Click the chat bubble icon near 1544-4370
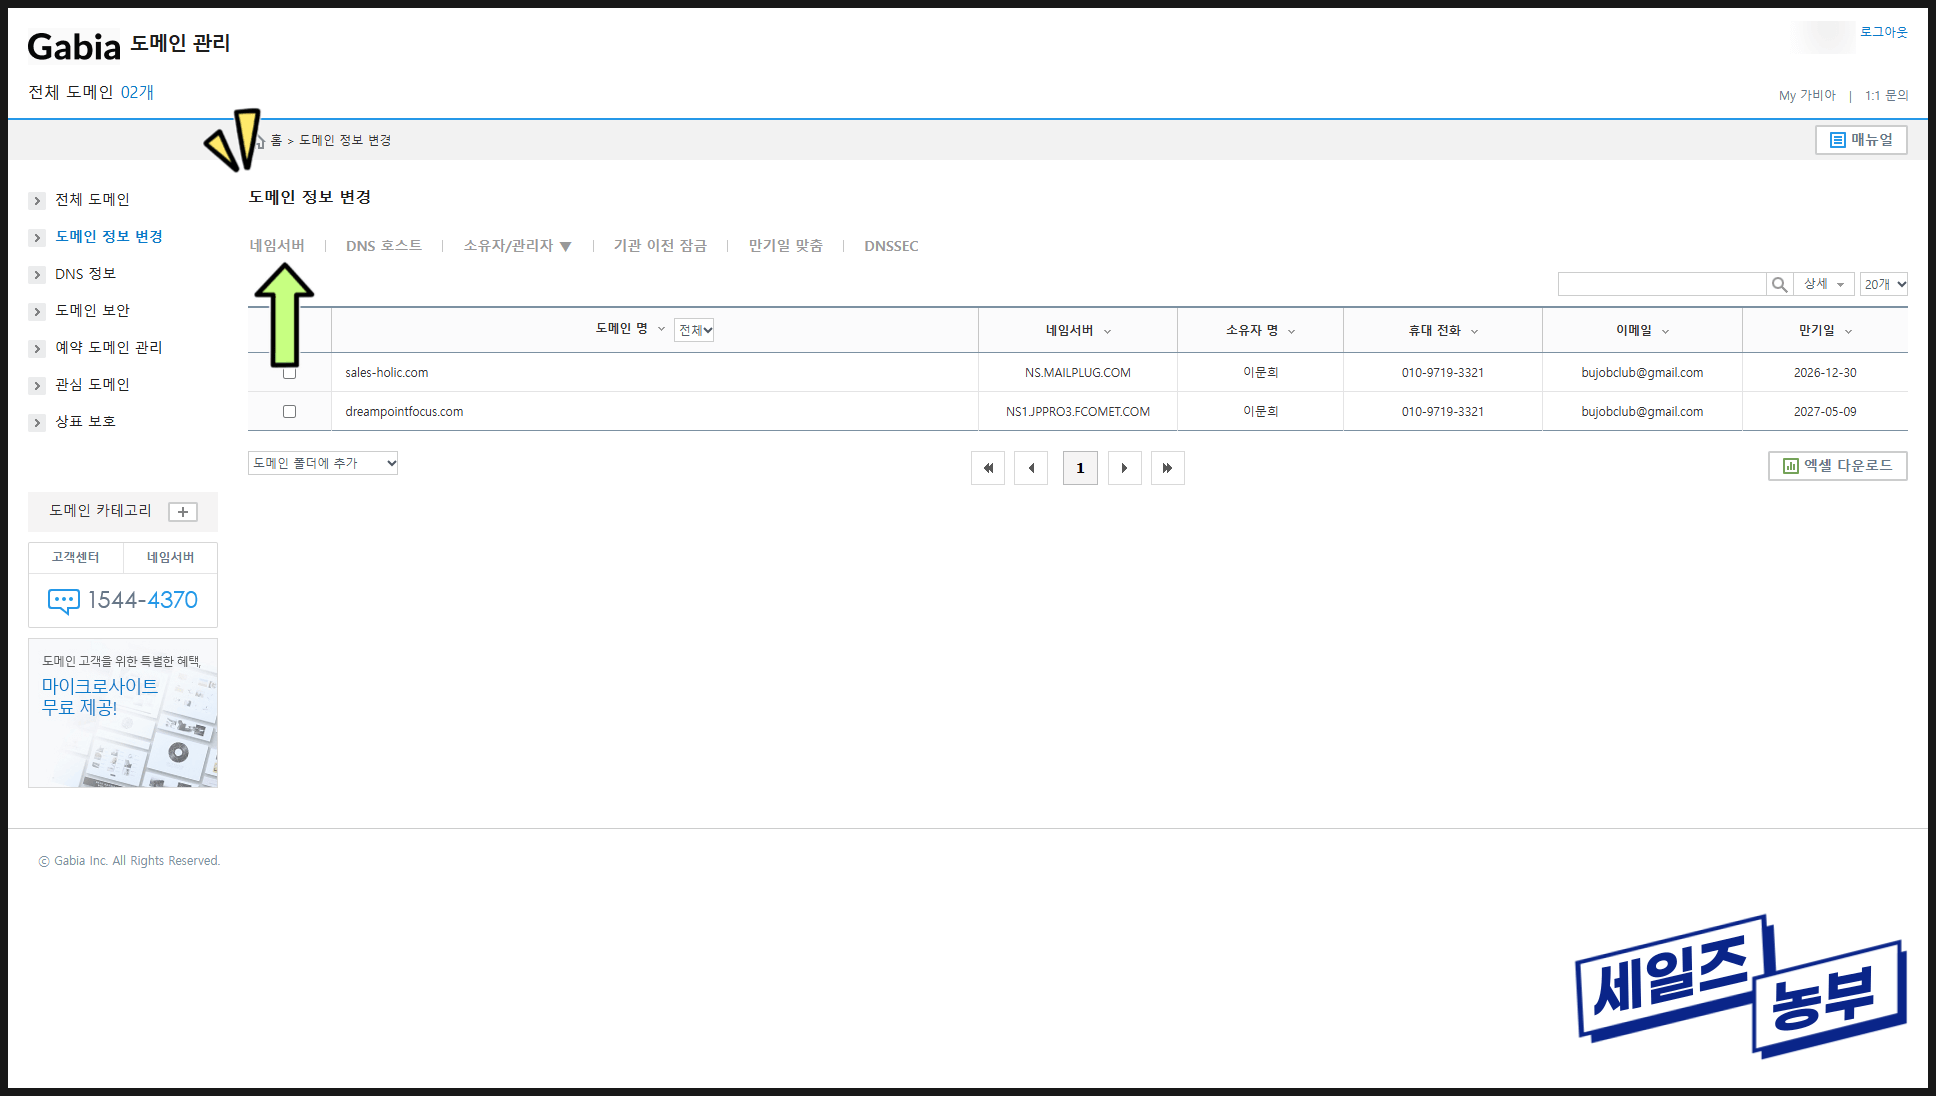 coord(64,600)
